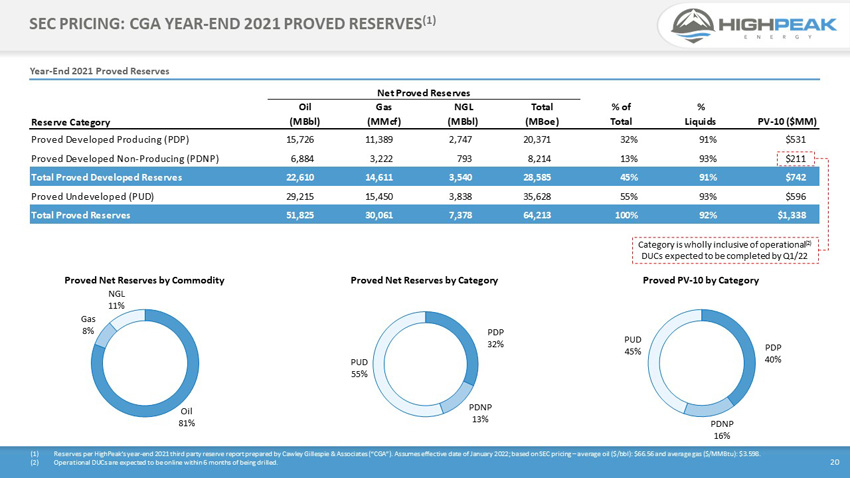The image size is (850, 478).
Task: Click page number 20 in footer
Action: pyautogui.click(x=835, y=462)
